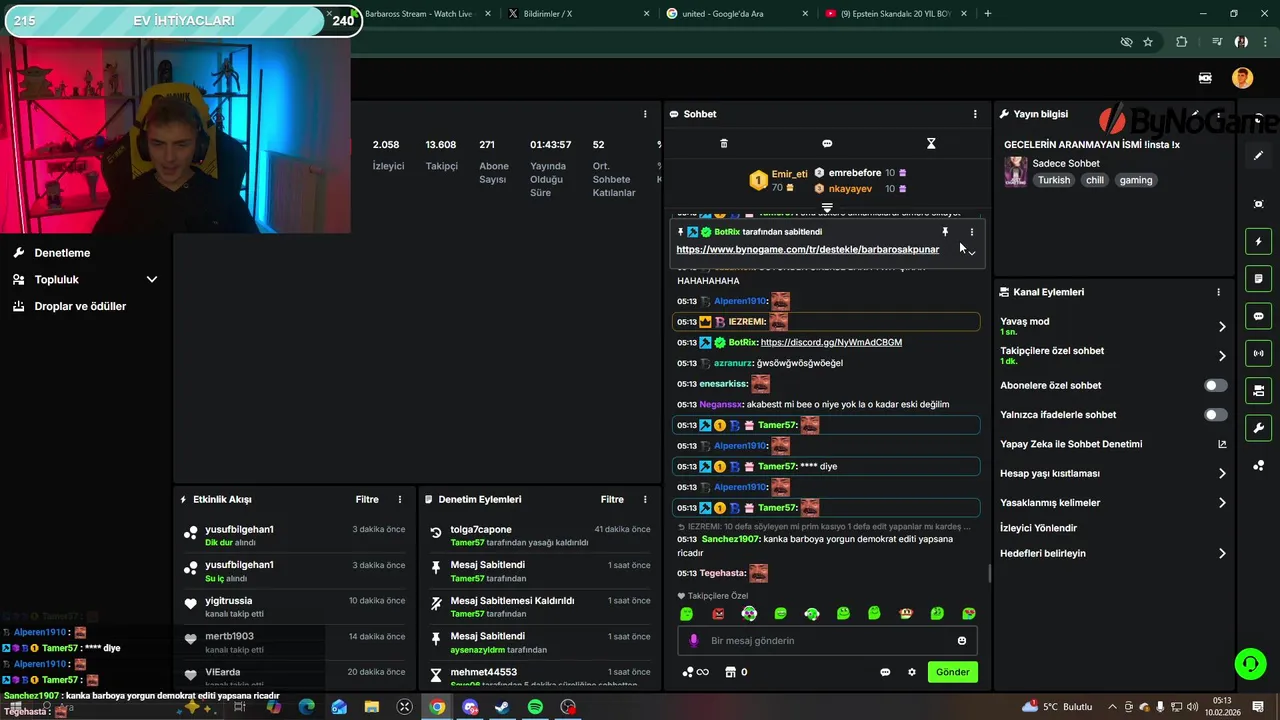Focus the Bir mesaj gönderin input
The height and width of the screenshot is (720, 1280).
point(827,641)
